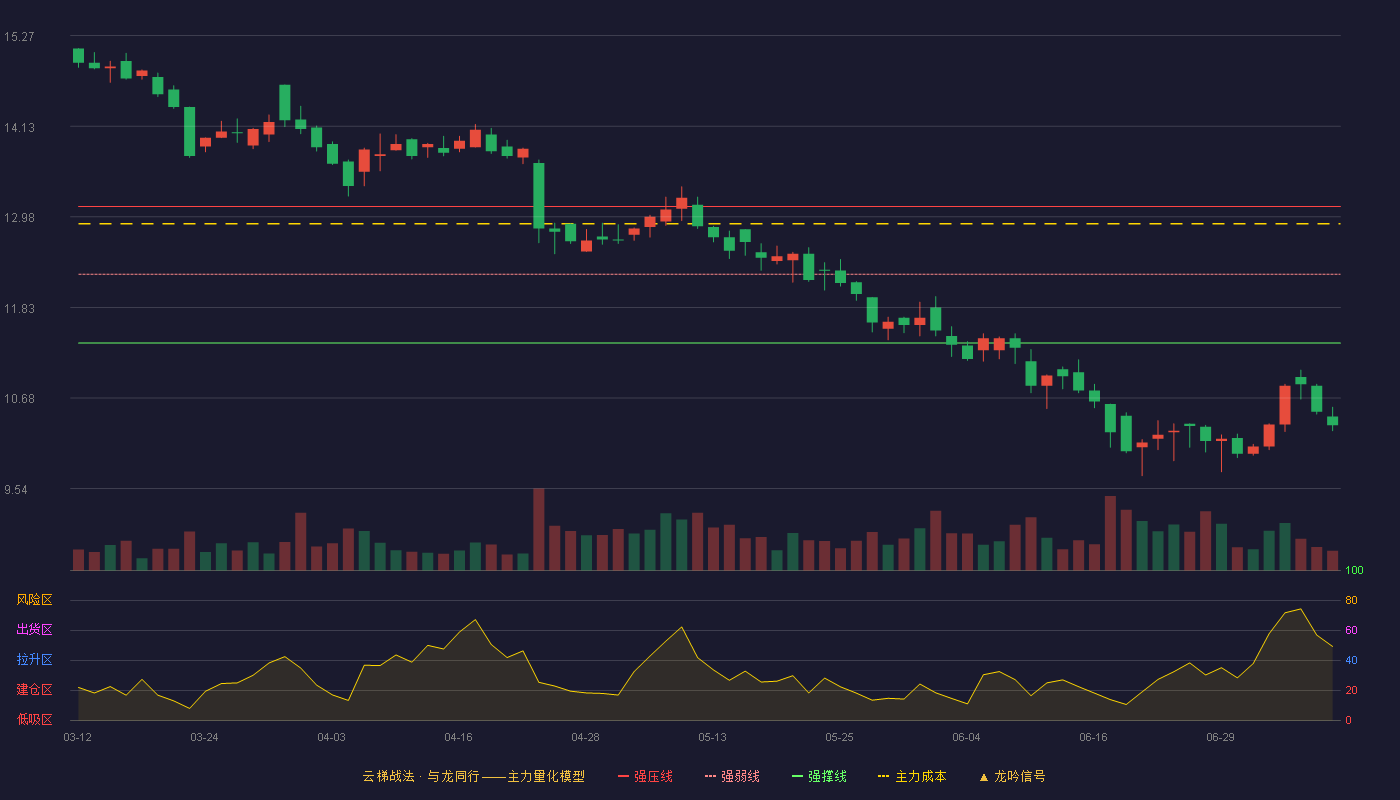Click the 04-16 date axis label

coord(458,737)
